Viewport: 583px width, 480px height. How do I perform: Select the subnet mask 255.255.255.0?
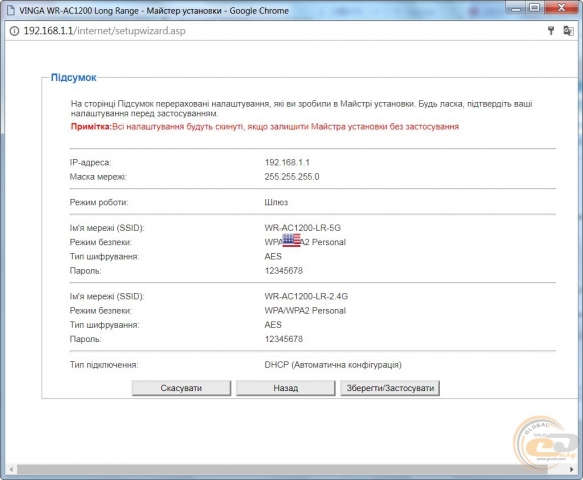[292, 177]
